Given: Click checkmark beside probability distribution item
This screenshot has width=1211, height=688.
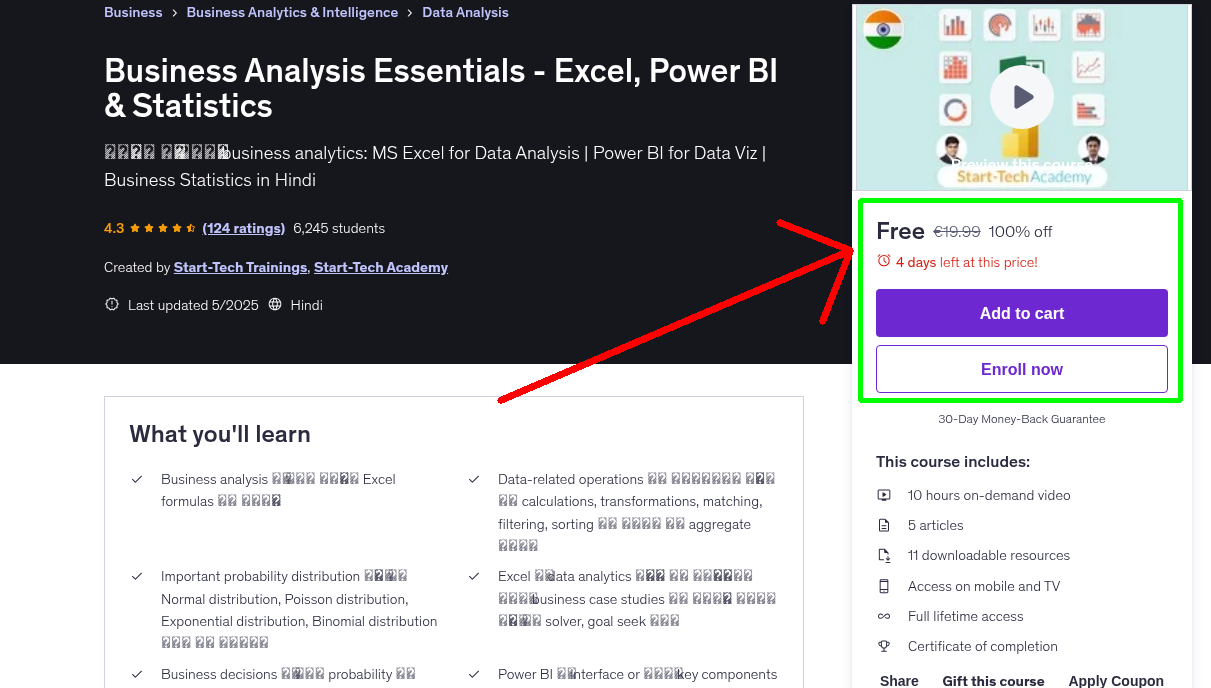Looking at the screenshot, I should tap(137, 576).
